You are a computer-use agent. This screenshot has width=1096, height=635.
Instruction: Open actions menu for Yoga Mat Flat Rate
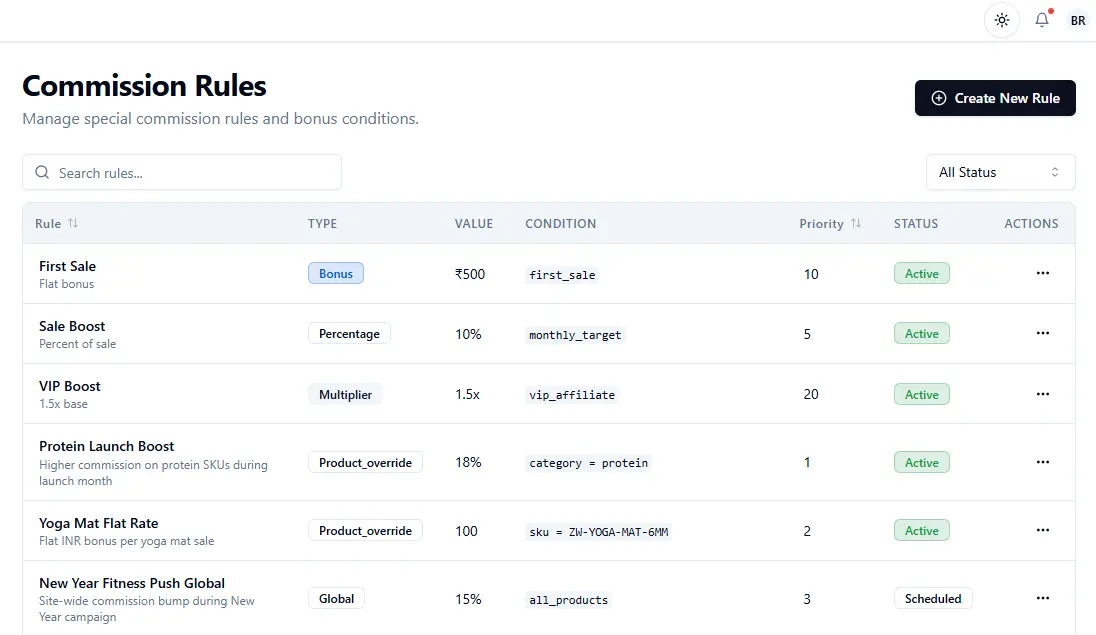1042,530
